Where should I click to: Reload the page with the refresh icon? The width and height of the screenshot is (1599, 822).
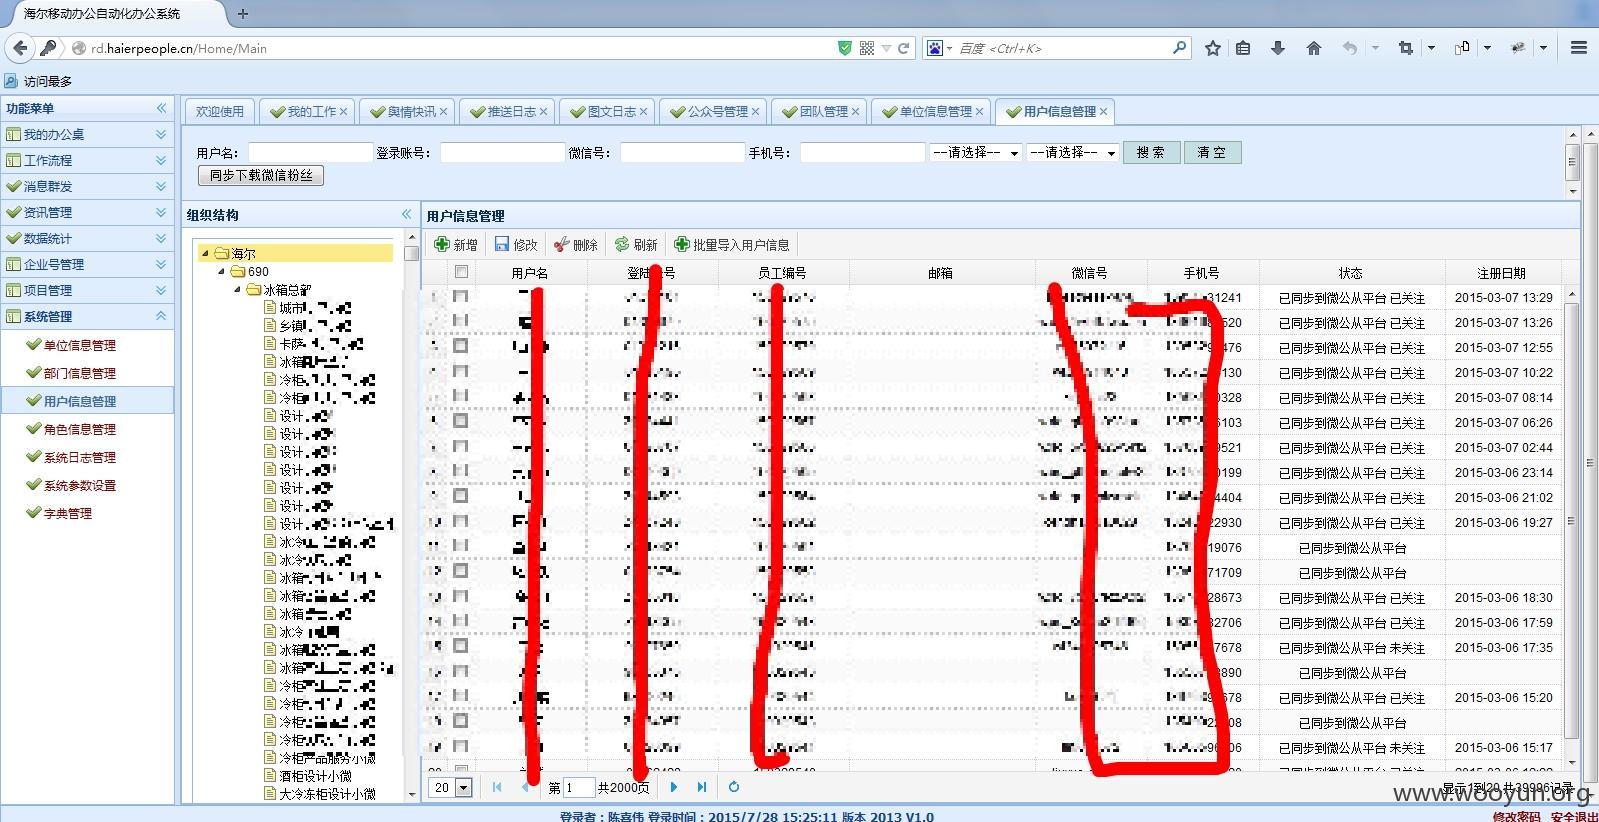904,48
